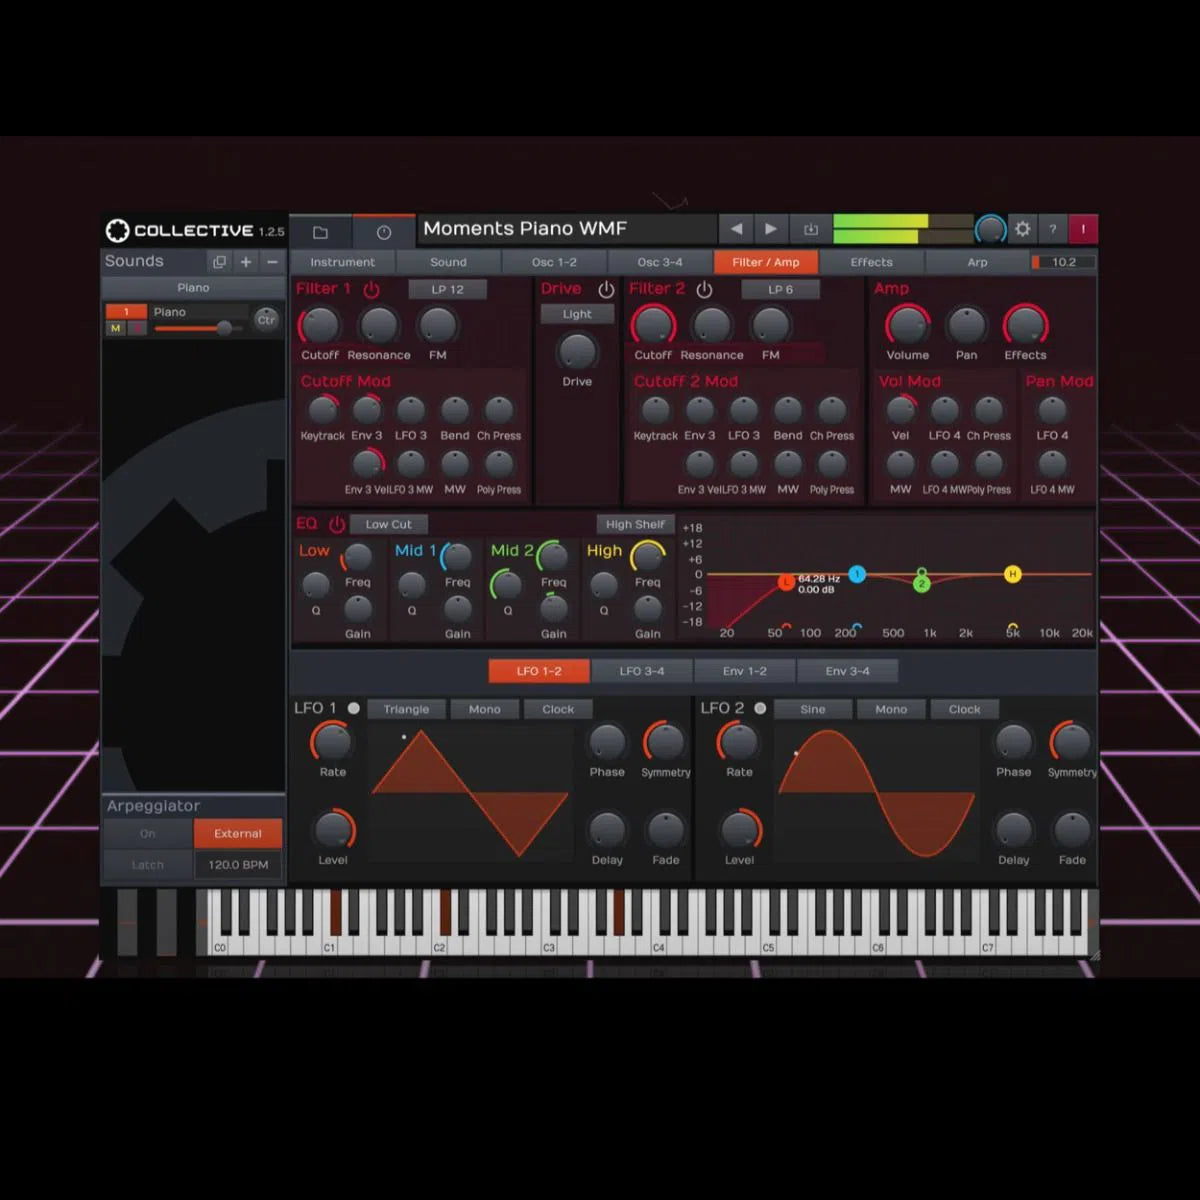
Task: Go to the next preset arrow
Action: click(771, 229)
